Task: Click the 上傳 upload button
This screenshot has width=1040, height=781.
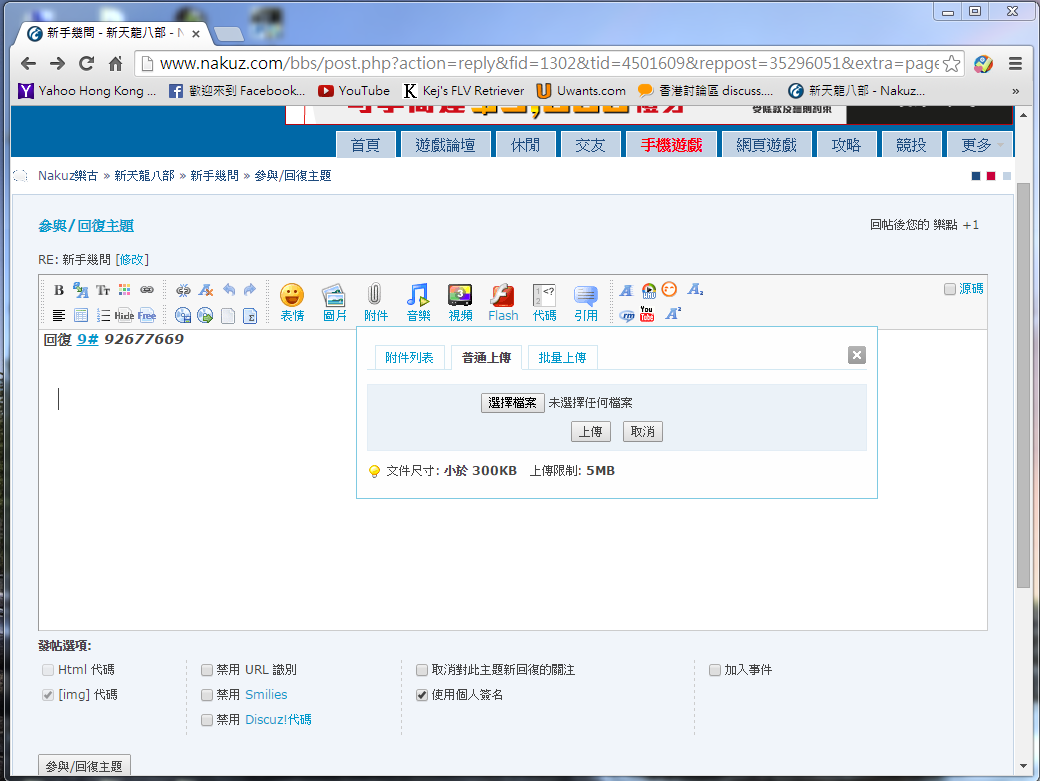Action: pyautogui.click(x=590, y=432)
